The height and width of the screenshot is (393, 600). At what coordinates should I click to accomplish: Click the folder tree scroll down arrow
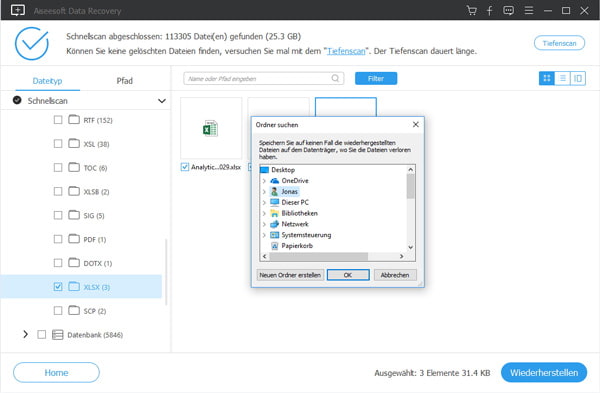[410, 247]
